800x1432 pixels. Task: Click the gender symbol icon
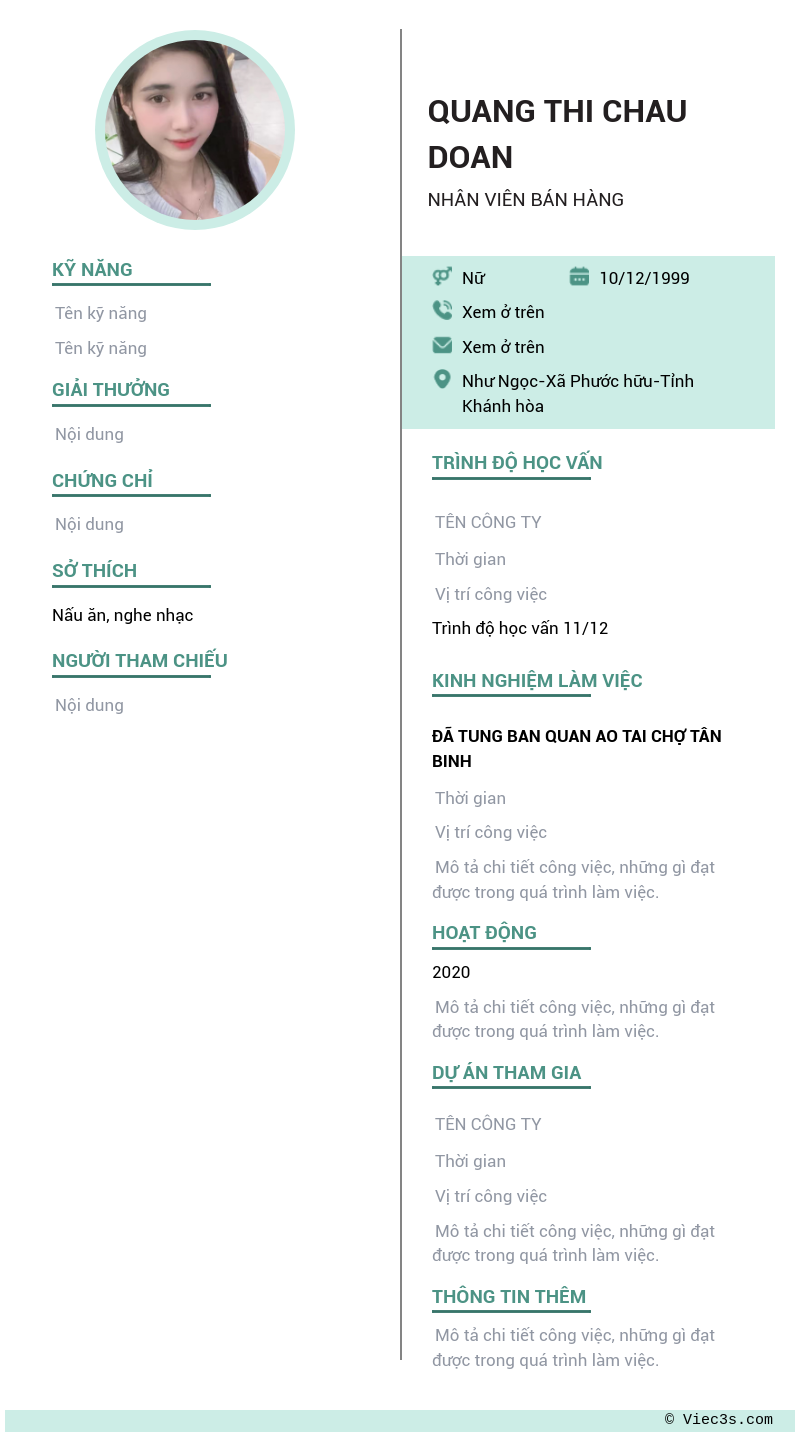click(x=442, y=277)
